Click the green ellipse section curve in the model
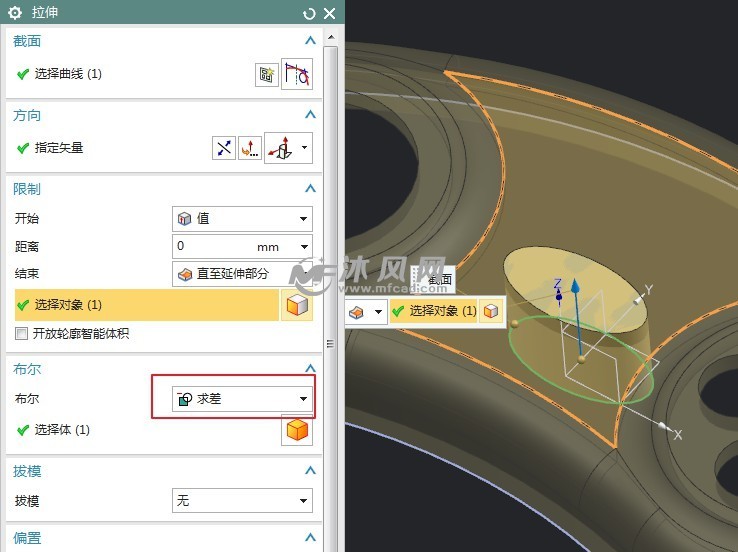This screenshot has width=738, height=552. point(580,360)
